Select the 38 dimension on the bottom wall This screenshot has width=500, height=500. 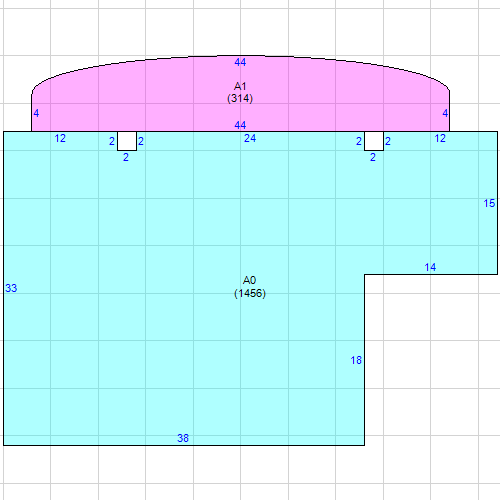183,438
